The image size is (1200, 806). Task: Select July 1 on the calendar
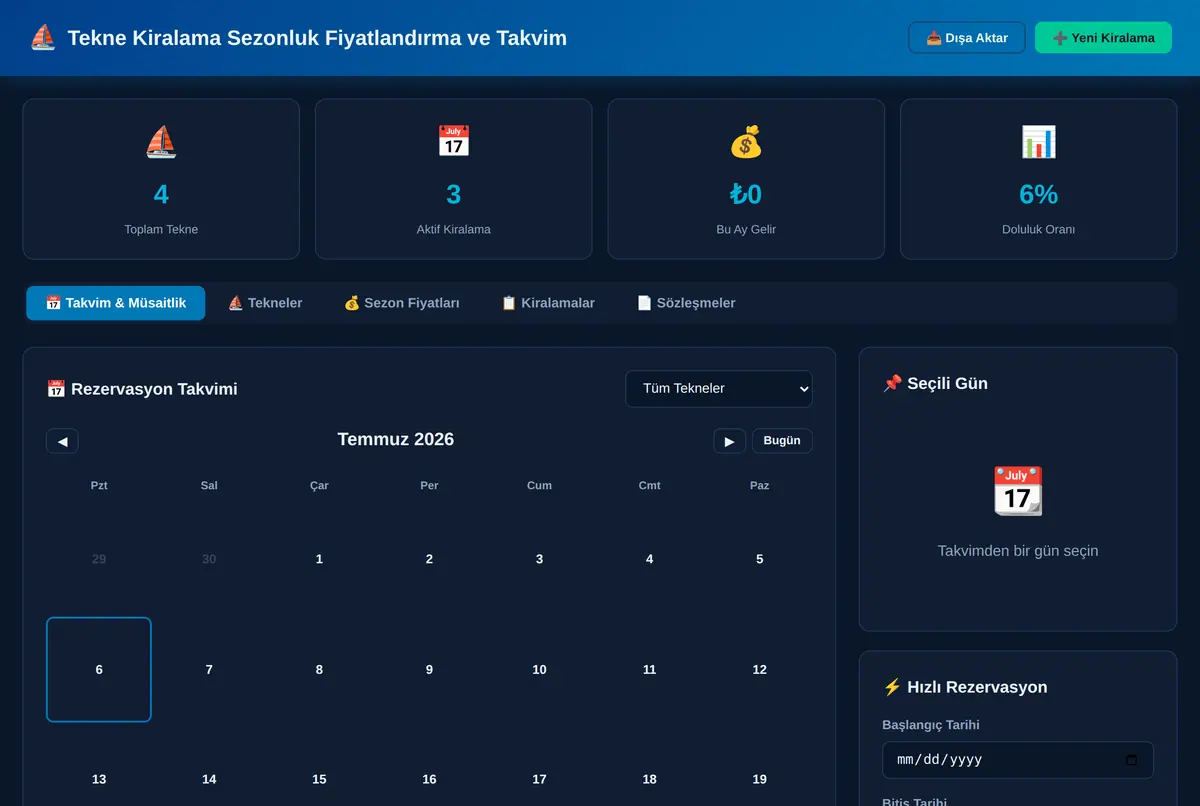click(x=319, y=559)
